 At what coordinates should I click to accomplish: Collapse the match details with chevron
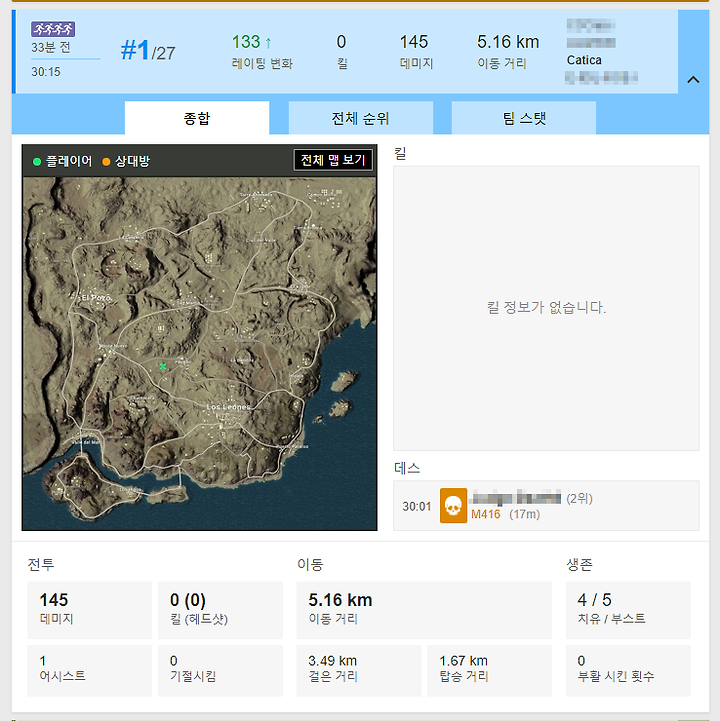[x=693, y=80]
